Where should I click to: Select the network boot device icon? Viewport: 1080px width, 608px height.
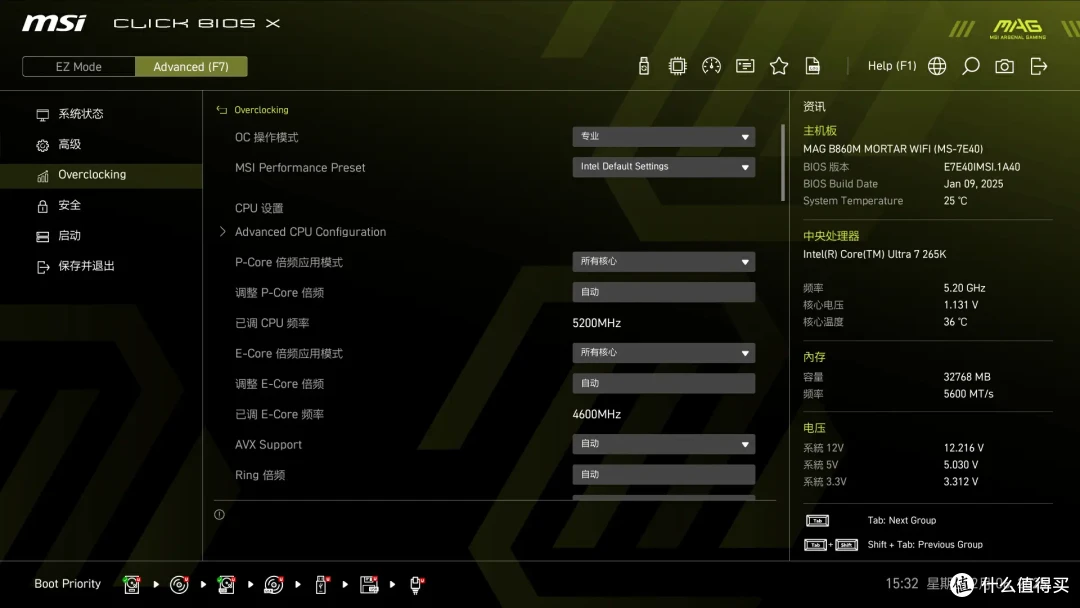coord(416,585)
